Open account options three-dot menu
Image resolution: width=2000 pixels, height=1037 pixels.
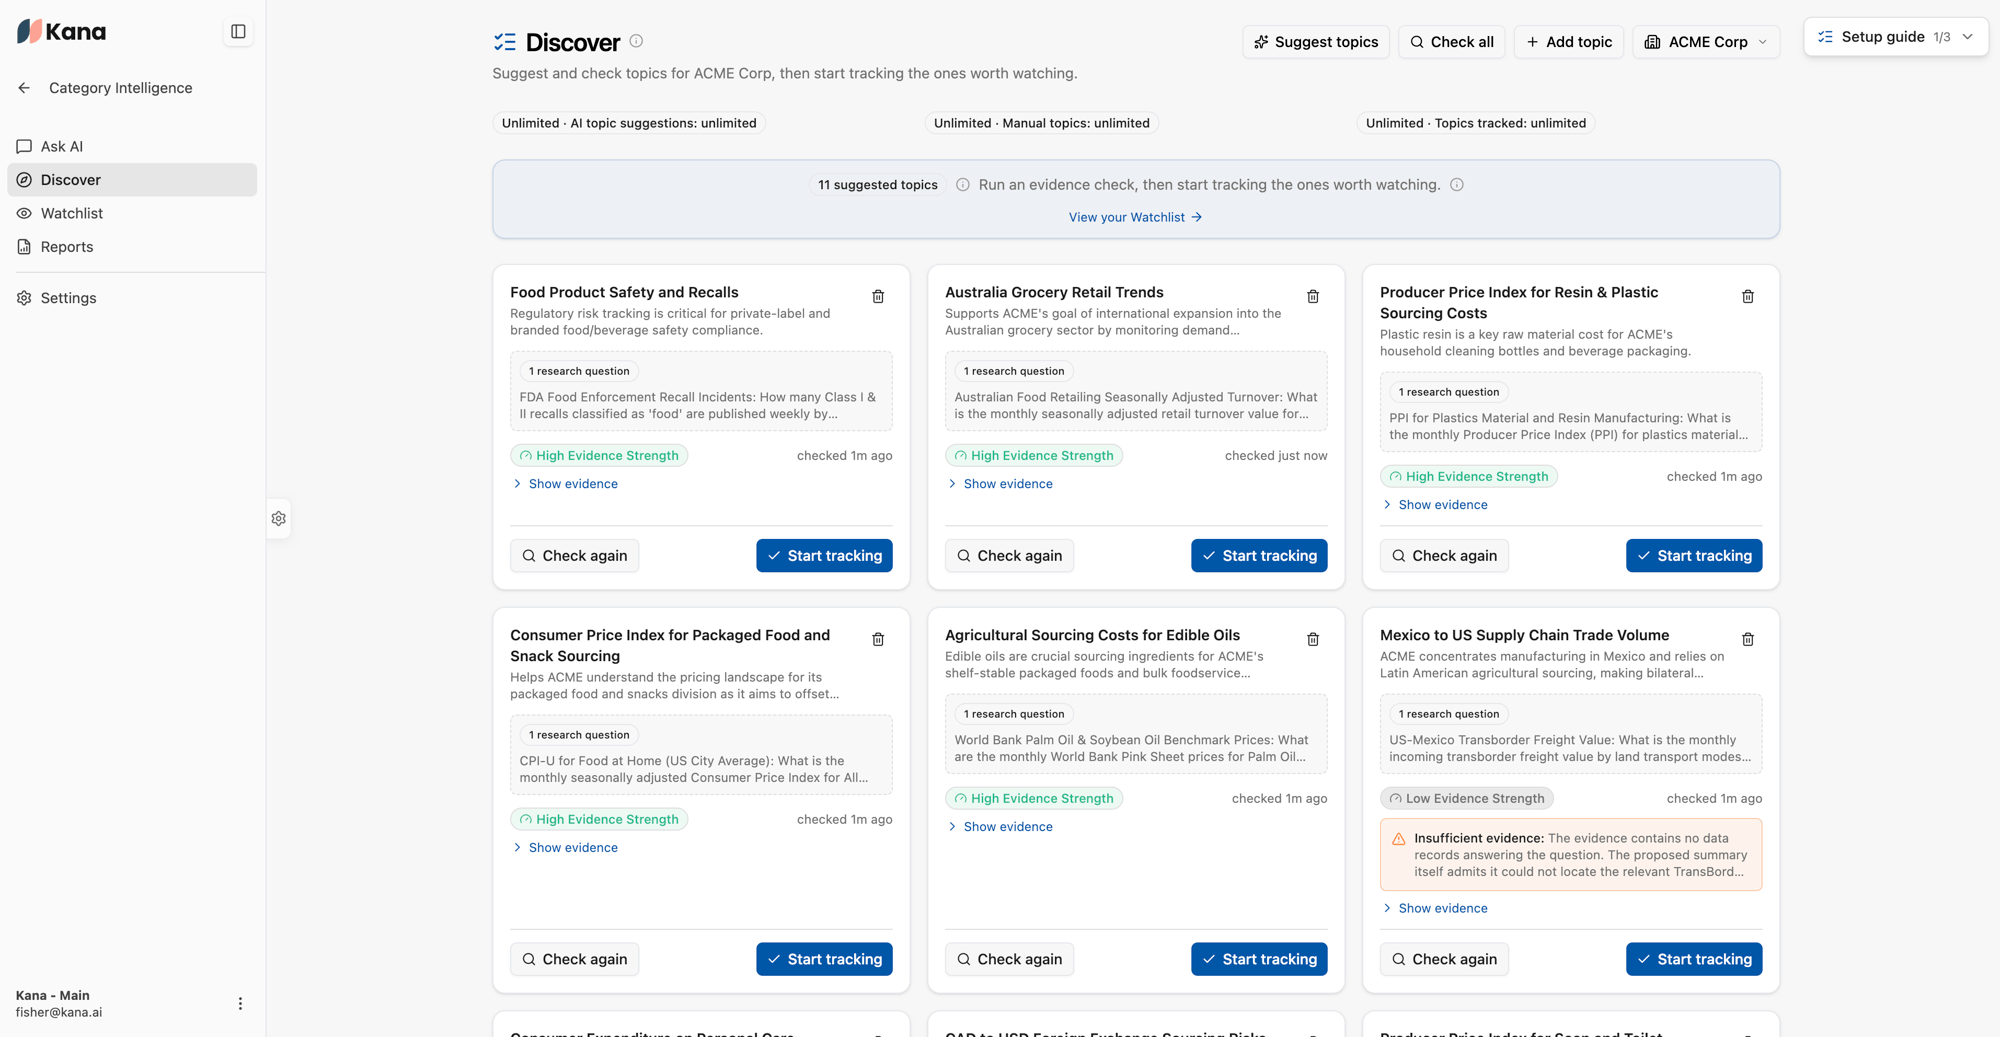pyautogui.click(x=240, y=1003)
